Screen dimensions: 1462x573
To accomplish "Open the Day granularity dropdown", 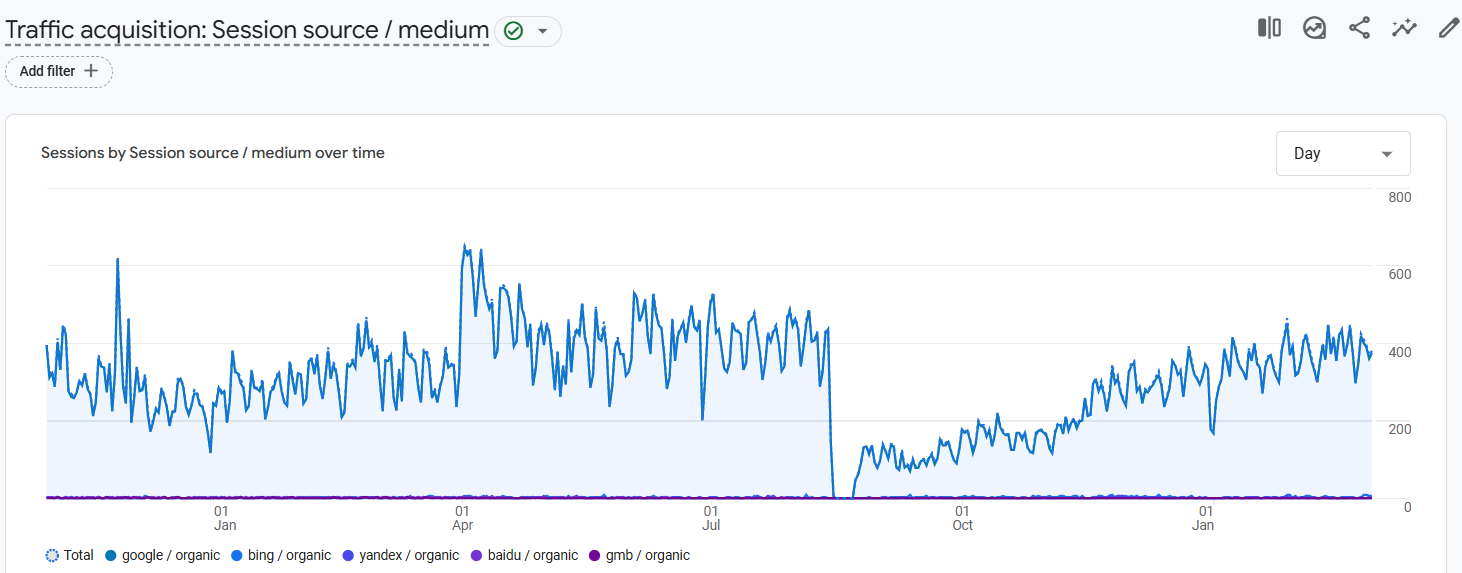I will (1343, 153).
